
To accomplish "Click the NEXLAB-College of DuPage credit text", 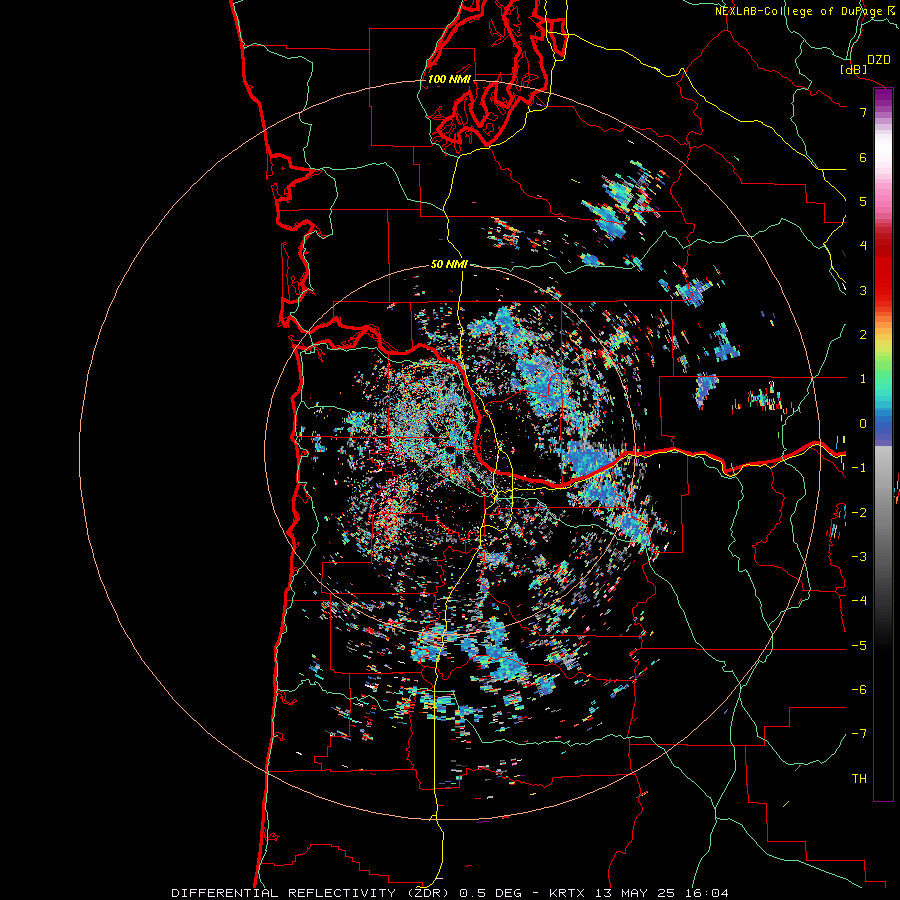I will coord(805,11).
